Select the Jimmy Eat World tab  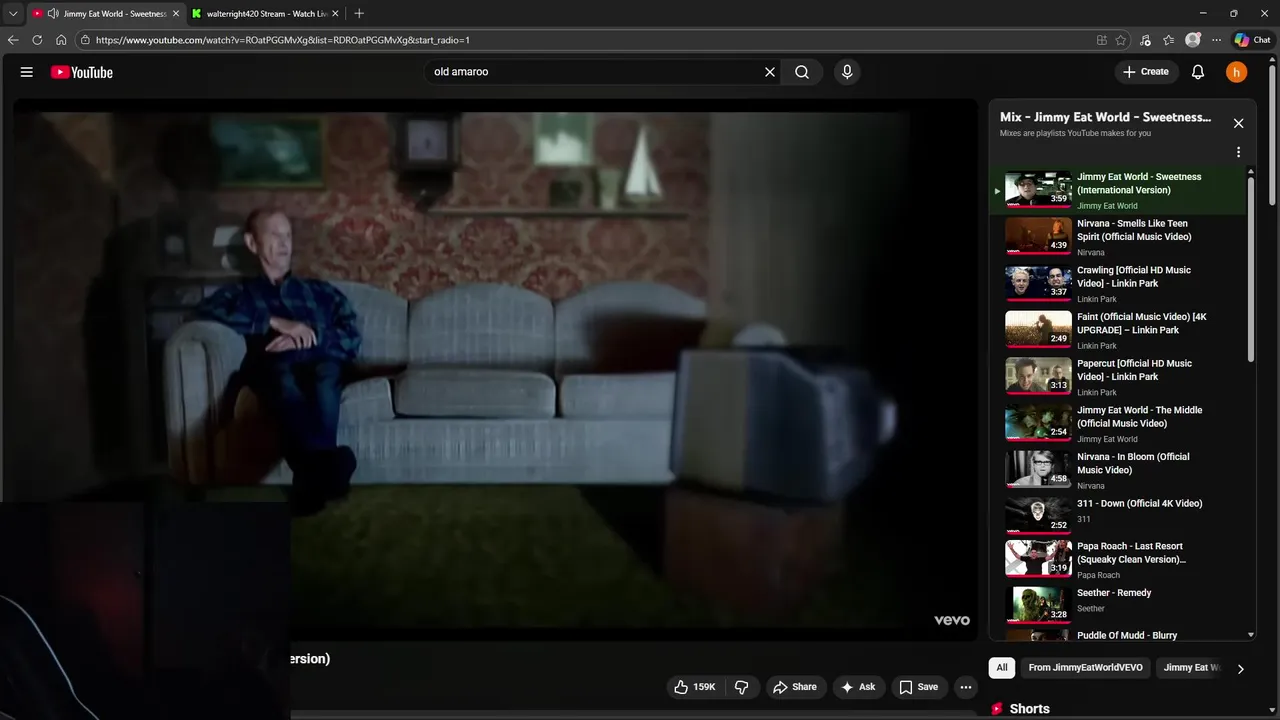click(105, 13)
